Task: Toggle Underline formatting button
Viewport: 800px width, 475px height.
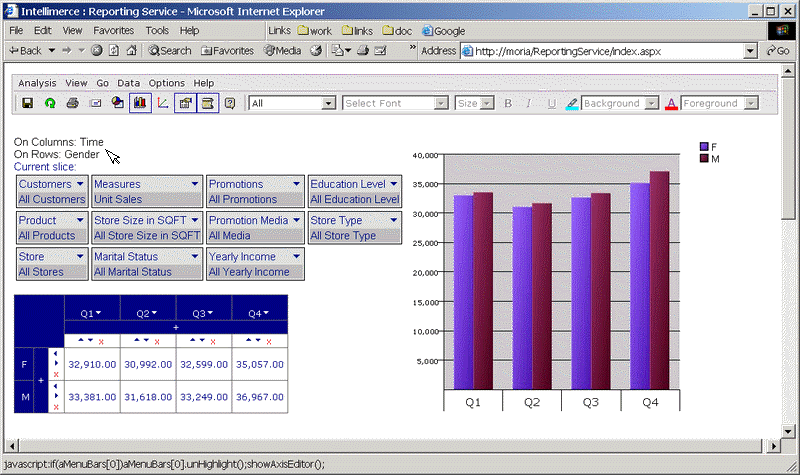Action: tap(552, 104)
